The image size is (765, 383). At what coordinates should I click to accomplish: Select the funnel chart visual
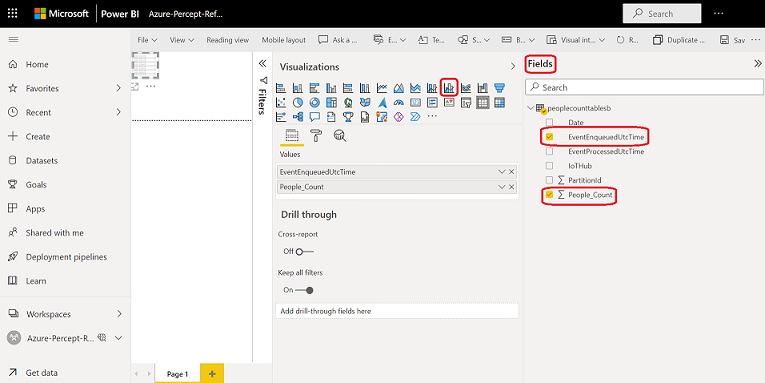coord(499,88)
